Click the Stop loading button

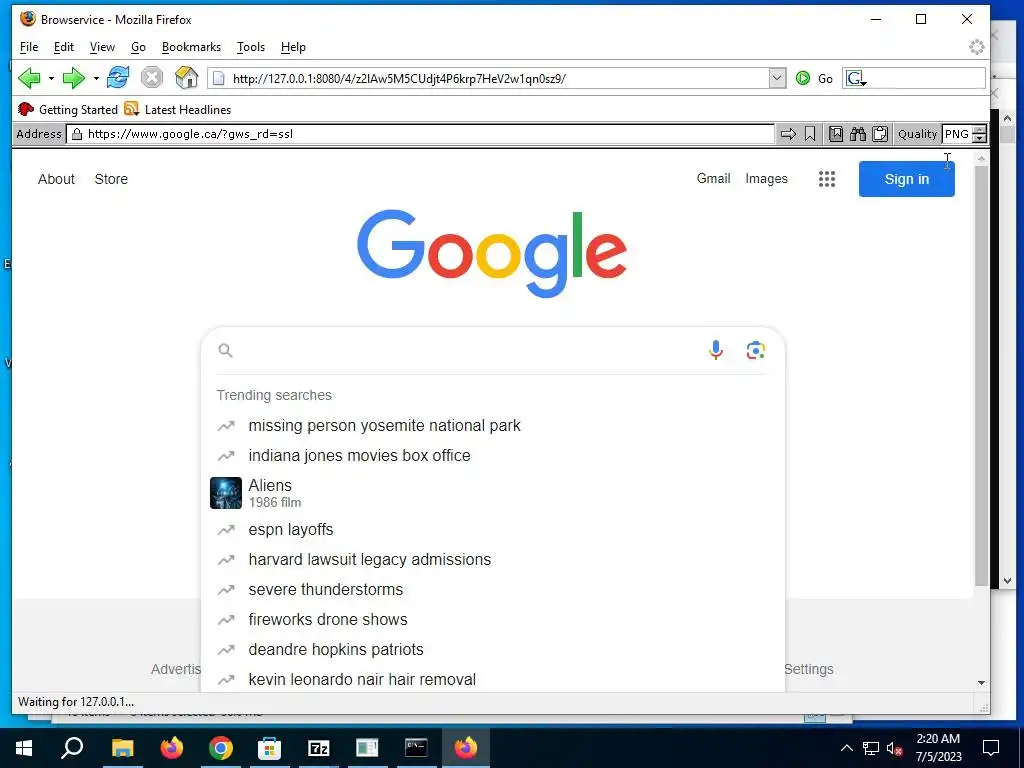point(152,78)
